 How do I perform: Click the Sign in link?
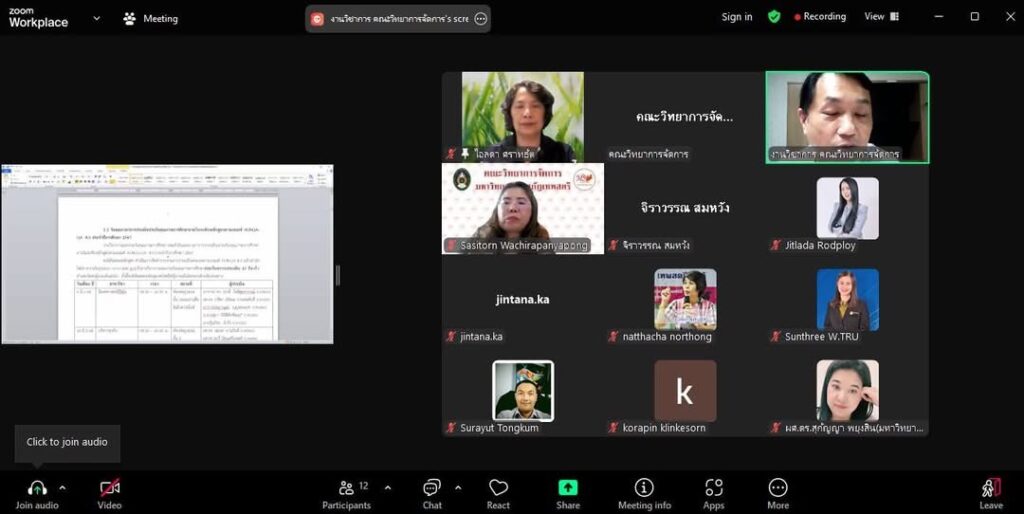coord(737,17)
